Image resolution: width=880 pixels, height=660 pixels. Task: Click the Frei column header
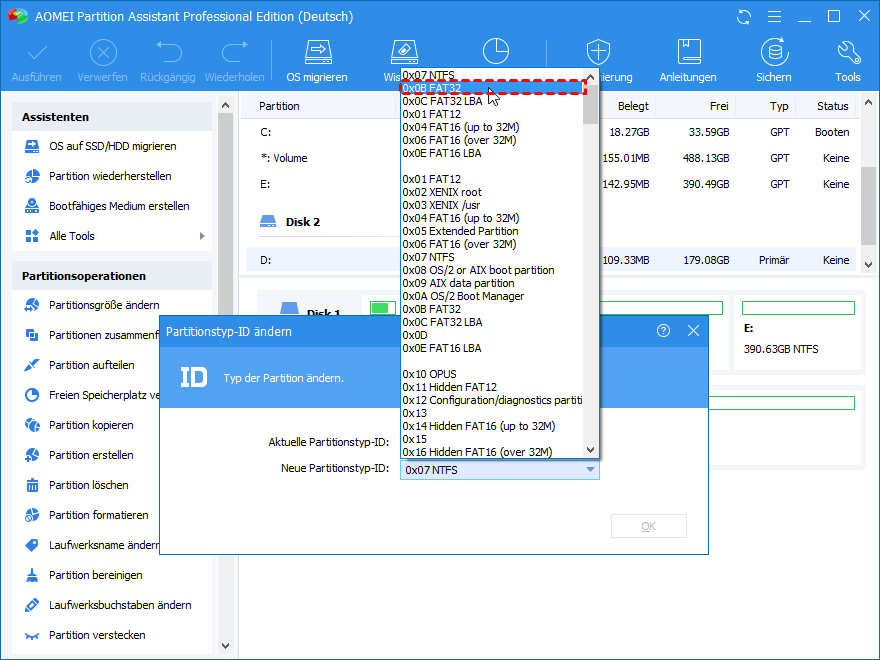[x=719, y=106]
